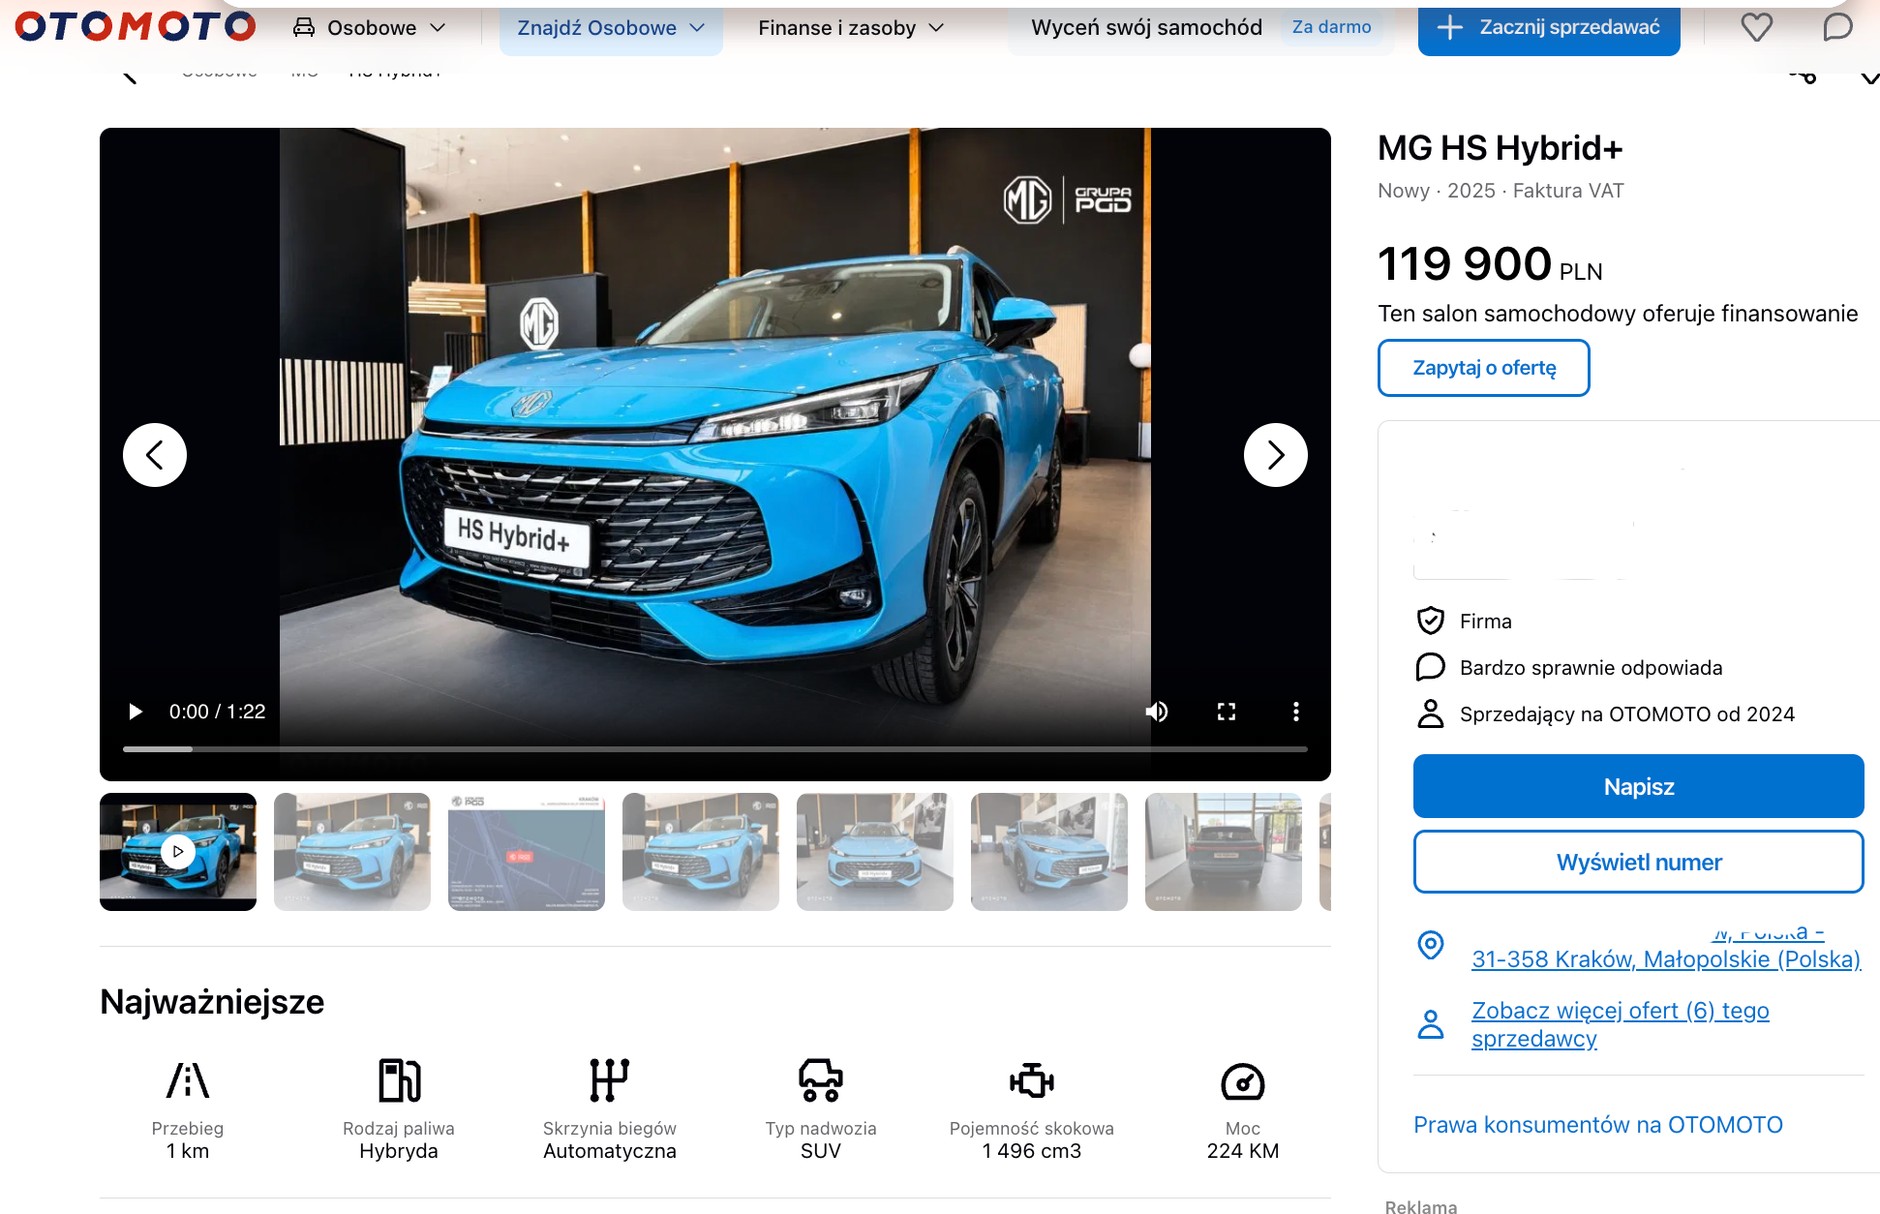Show next gallery photo
This screenshot has width=1880, height=1214.
point(1275,455)
